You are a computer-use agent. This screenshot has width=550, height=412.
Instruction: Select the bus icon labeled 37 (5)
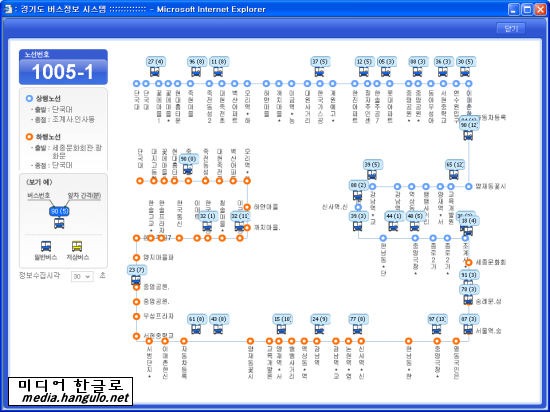pyautogui.click(x=319, y=72)
